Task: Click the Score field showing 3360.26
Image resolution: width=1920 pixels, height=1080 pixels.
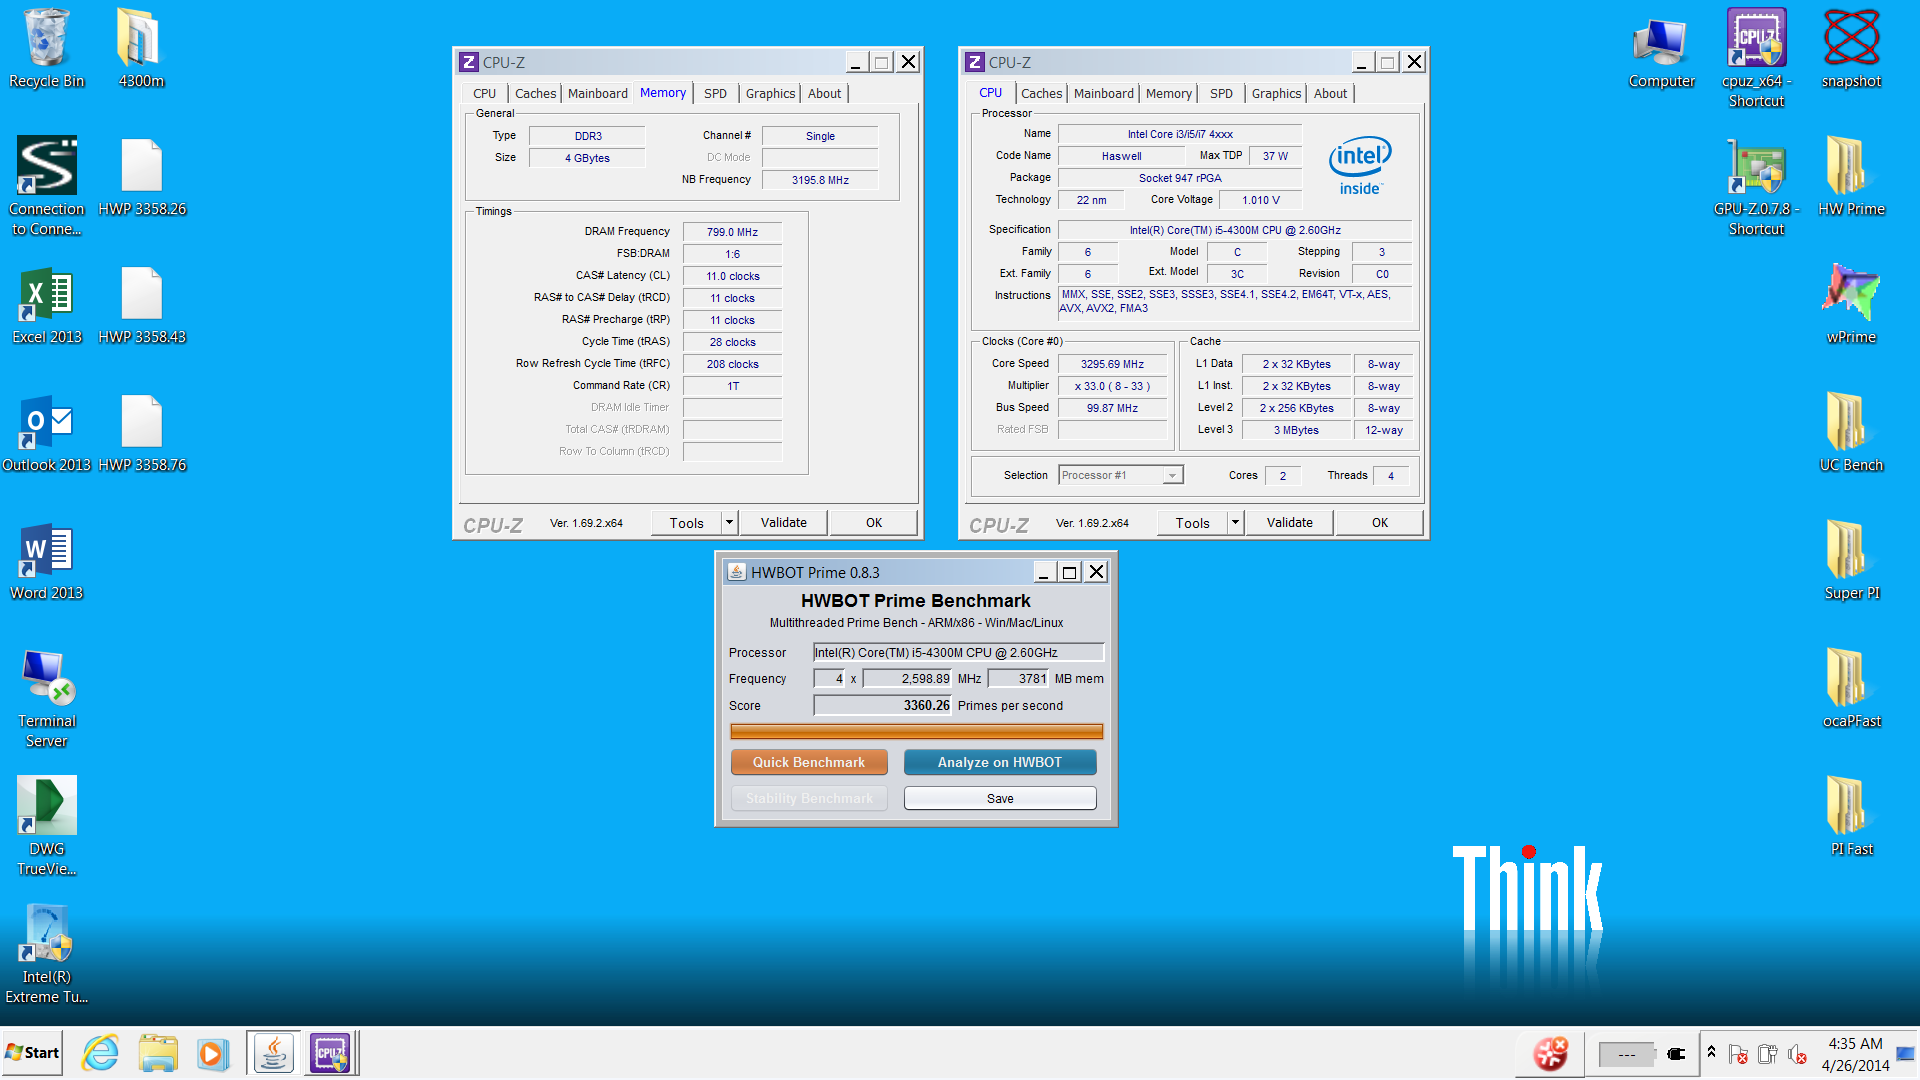Action: click(882, 705)
